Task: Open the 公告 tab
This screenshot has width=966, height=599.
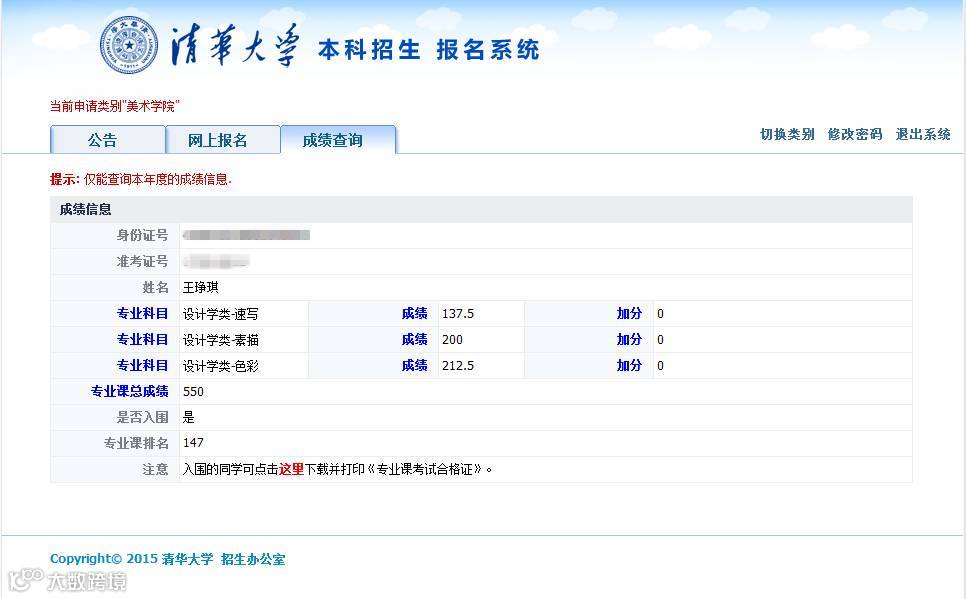Action: (108, 139)
